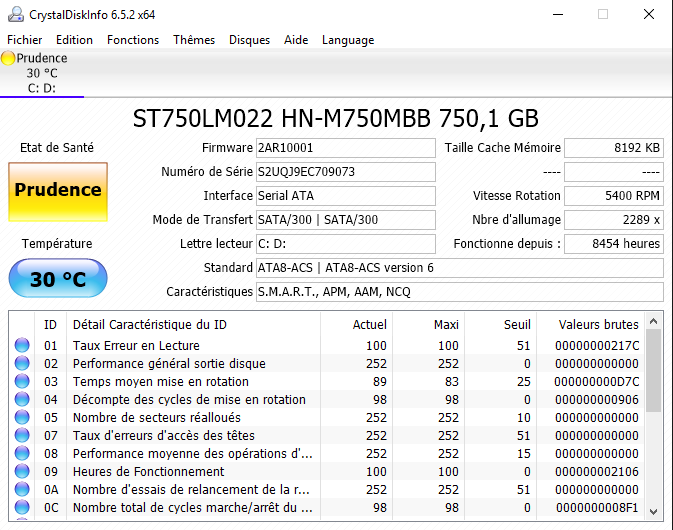Click the scrollbar up arrow in SMART list

pos(653,321)
